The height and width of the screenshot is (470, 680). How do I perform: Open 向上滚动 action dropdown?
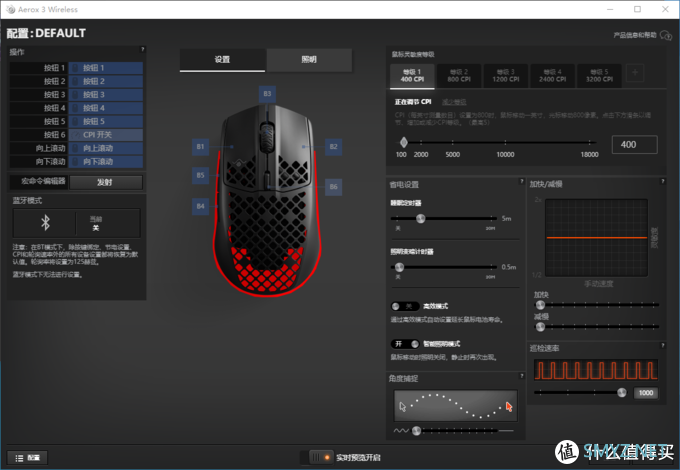pos(106,149)
